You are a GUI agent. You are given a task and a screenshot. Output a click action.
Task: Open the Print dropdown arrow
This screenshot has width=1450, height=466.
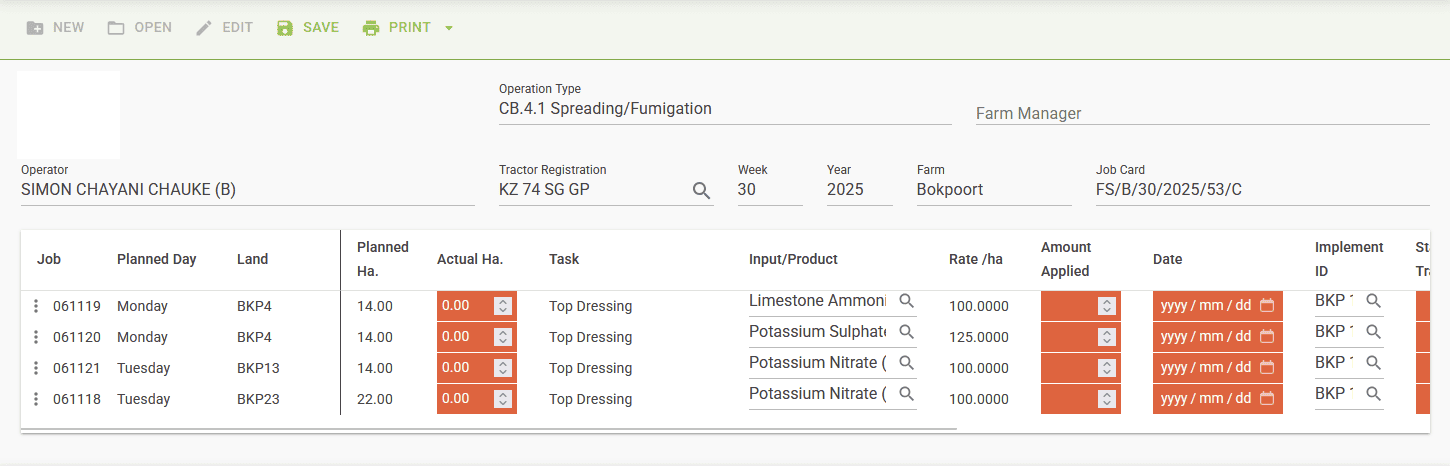(x=449, y=28)
